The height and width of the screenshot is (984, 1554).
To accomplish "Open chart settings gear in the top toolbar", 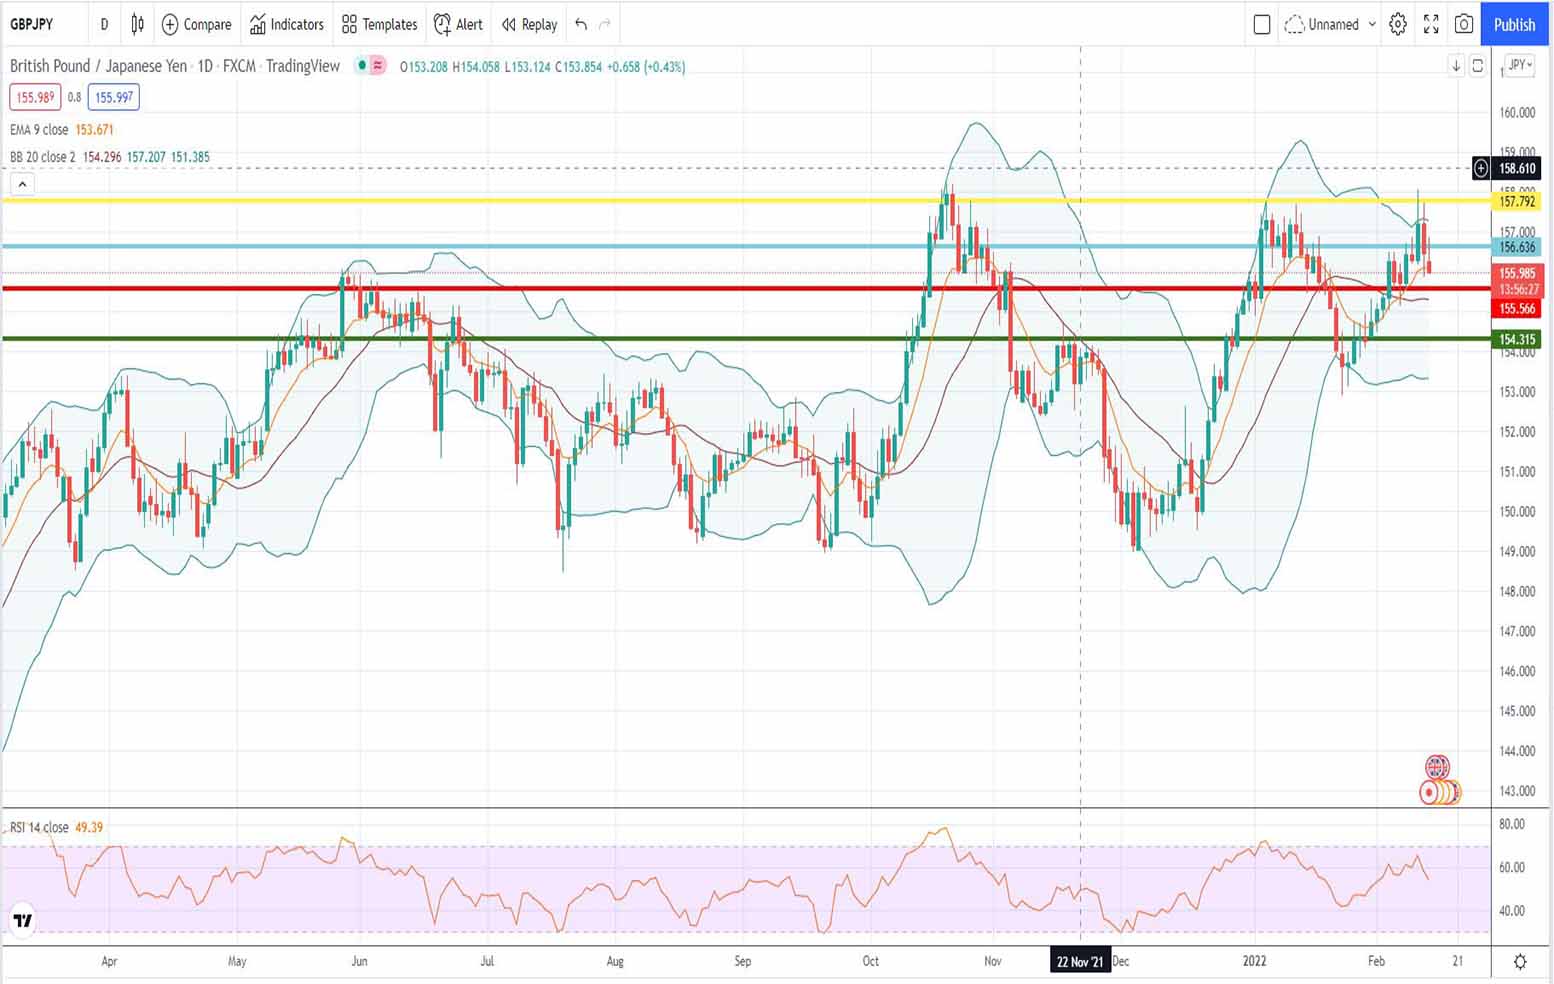I will tap(1398, 24).
